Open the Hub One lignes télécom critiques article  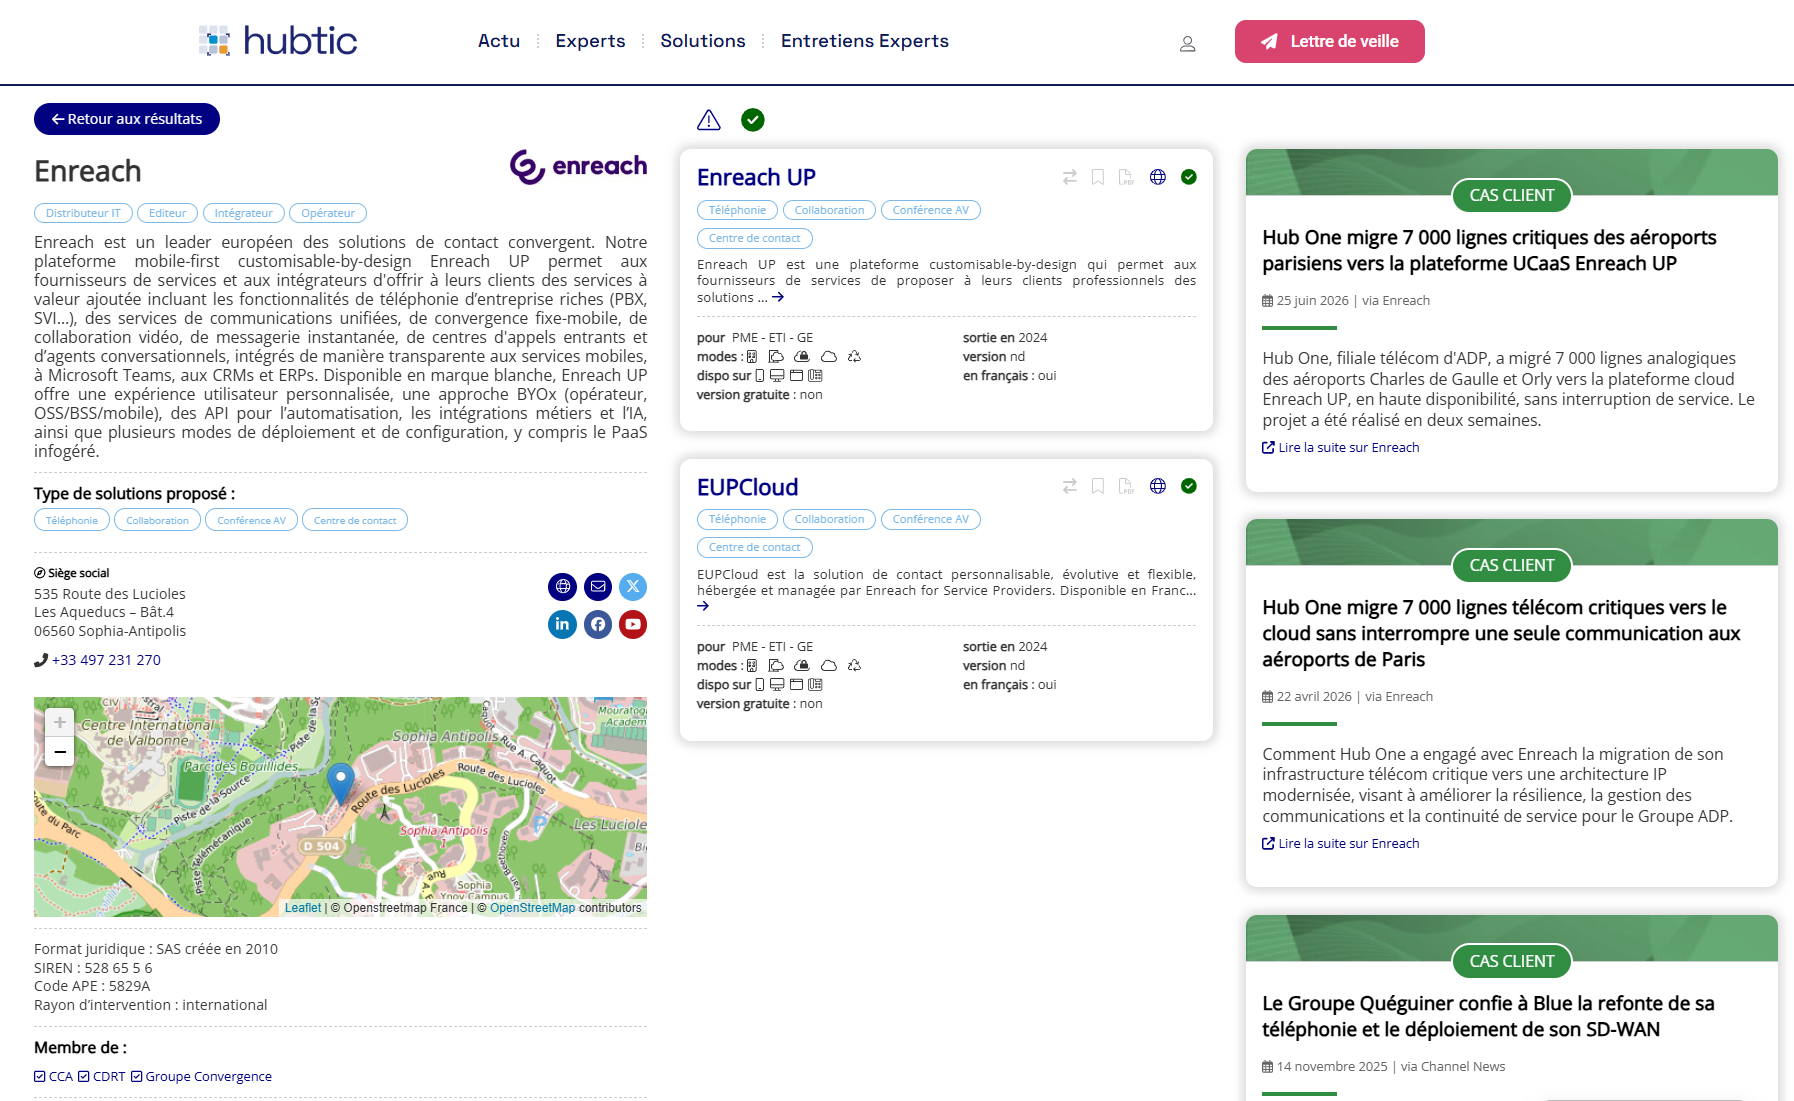[x=1501, y=634]
